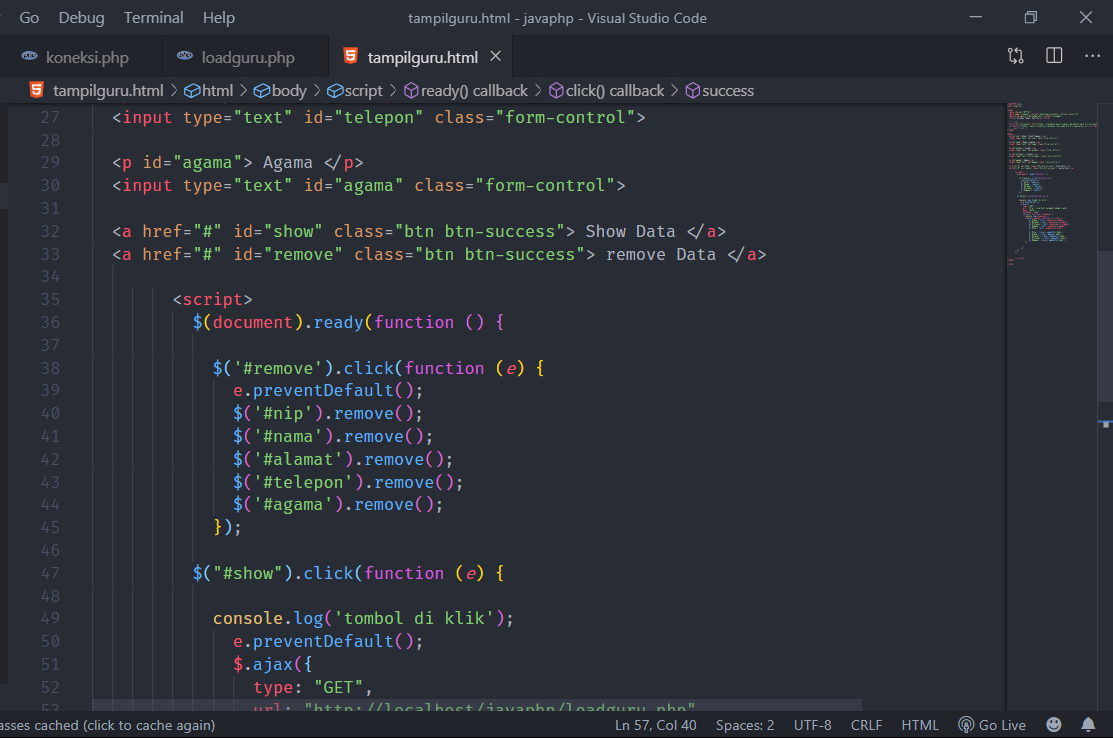Click the $('#agama').remove() line
This screenshot has width=1113, height=738.
(338, 505)
